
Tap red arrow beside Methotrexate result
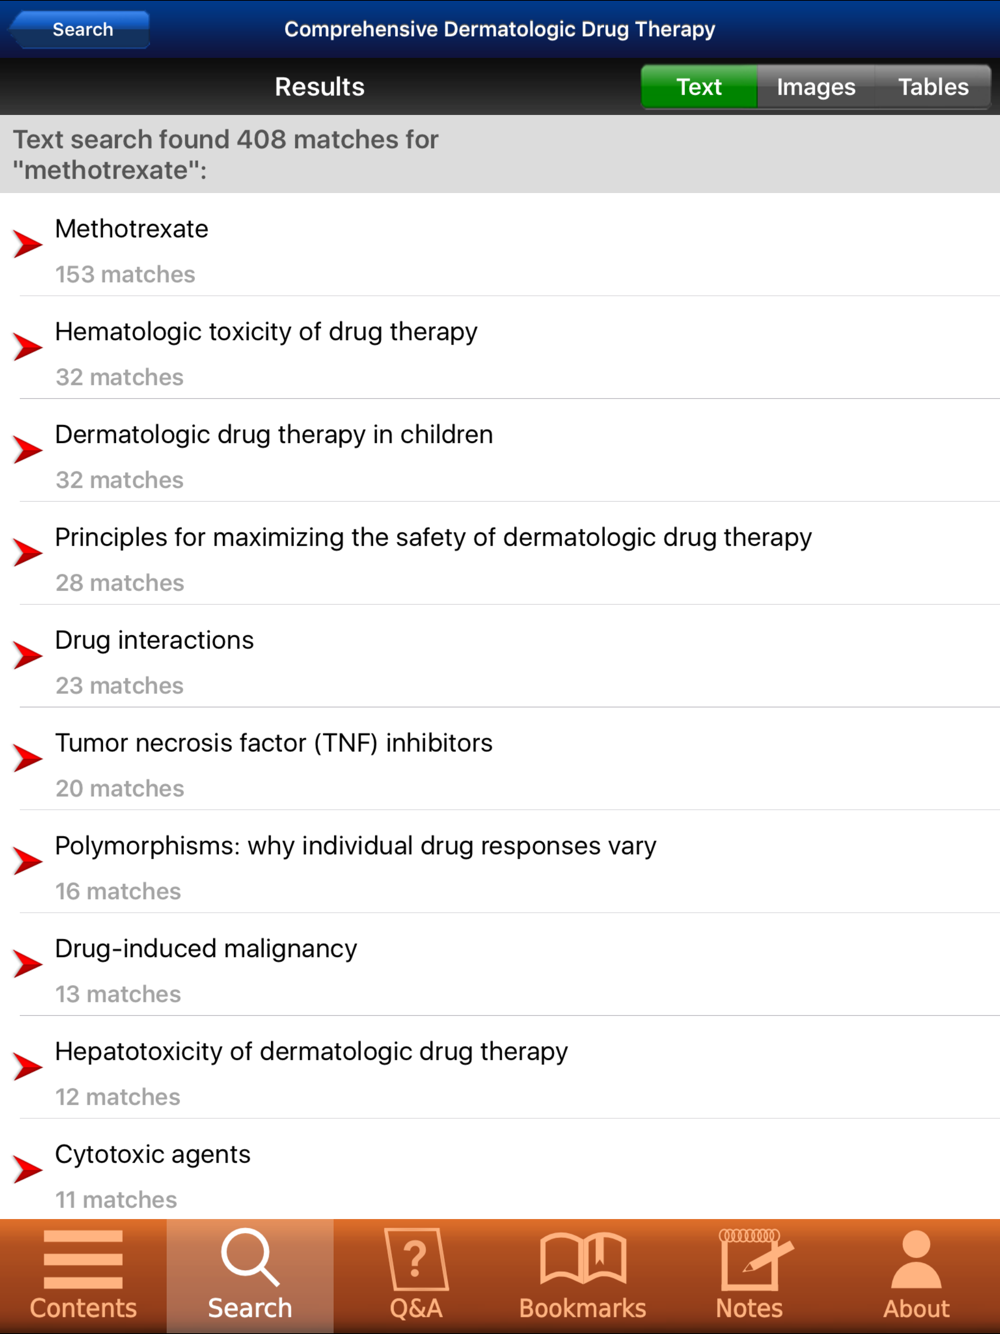click(x=28, y=244)
